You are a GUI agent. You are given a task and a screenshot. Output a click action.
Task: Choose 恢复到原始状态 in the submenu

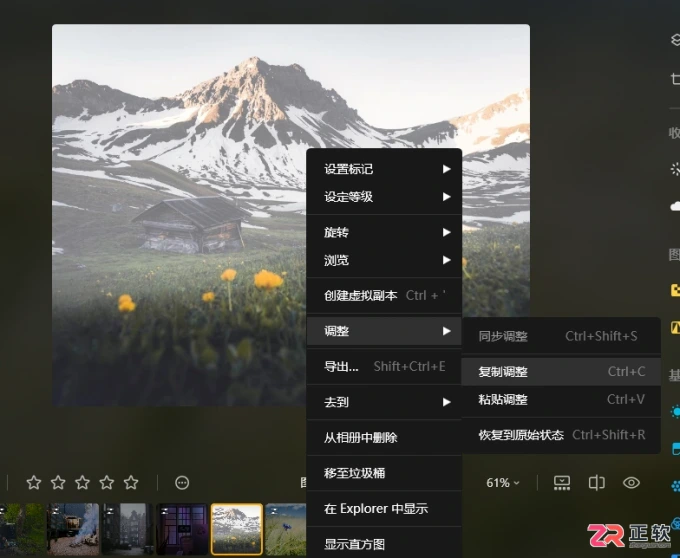point(561,435)
